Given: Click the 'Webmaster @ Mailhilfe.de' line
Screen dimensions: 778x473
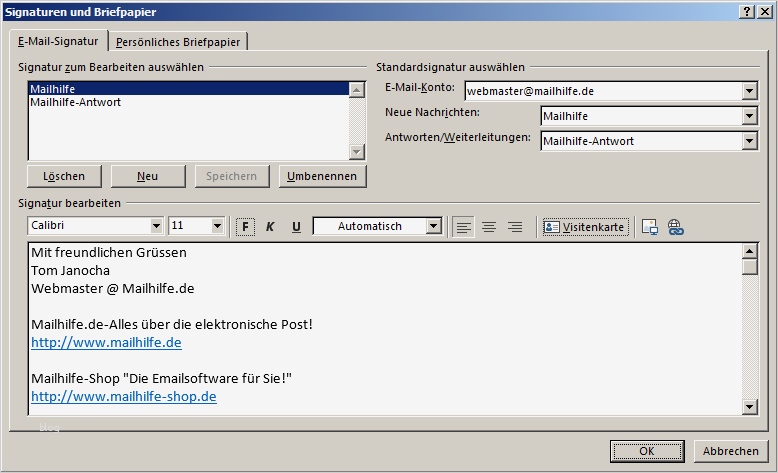Looking at the screenshot, I should point(113,288).
